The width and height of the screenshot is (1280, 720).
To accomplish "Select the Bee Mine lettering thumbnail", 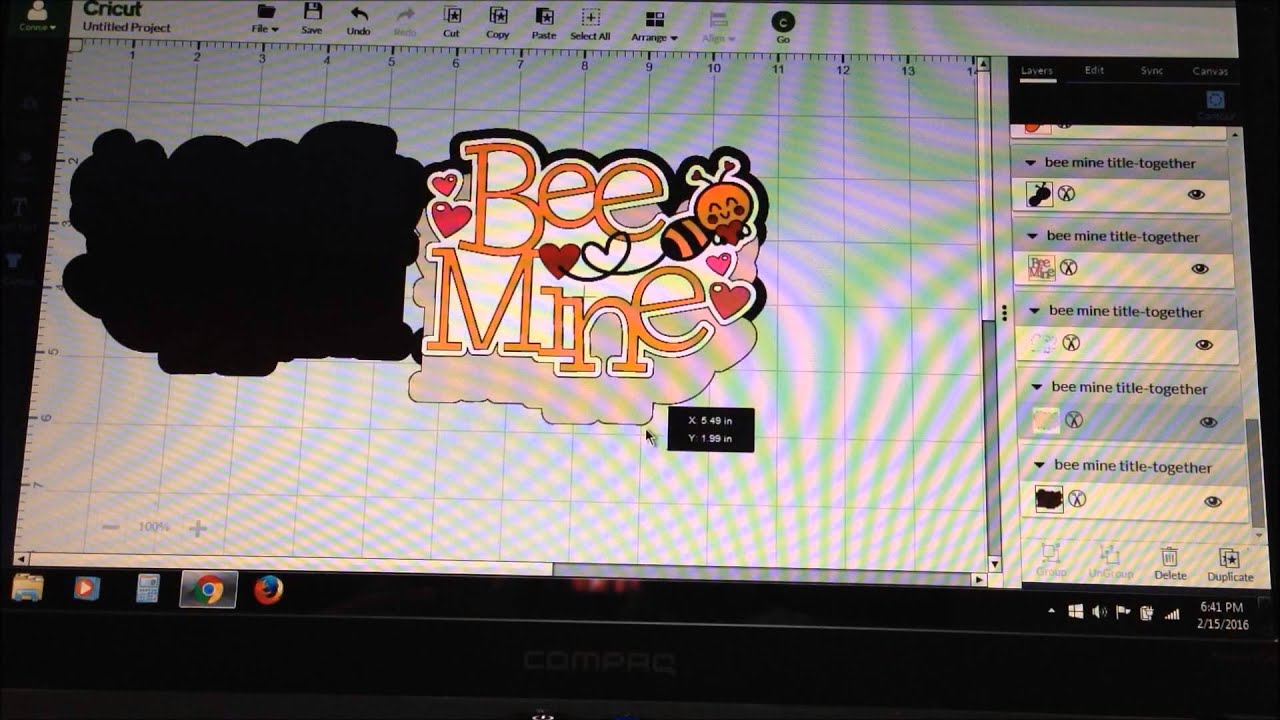I will pyautogui.click(x=1041, y=268).
